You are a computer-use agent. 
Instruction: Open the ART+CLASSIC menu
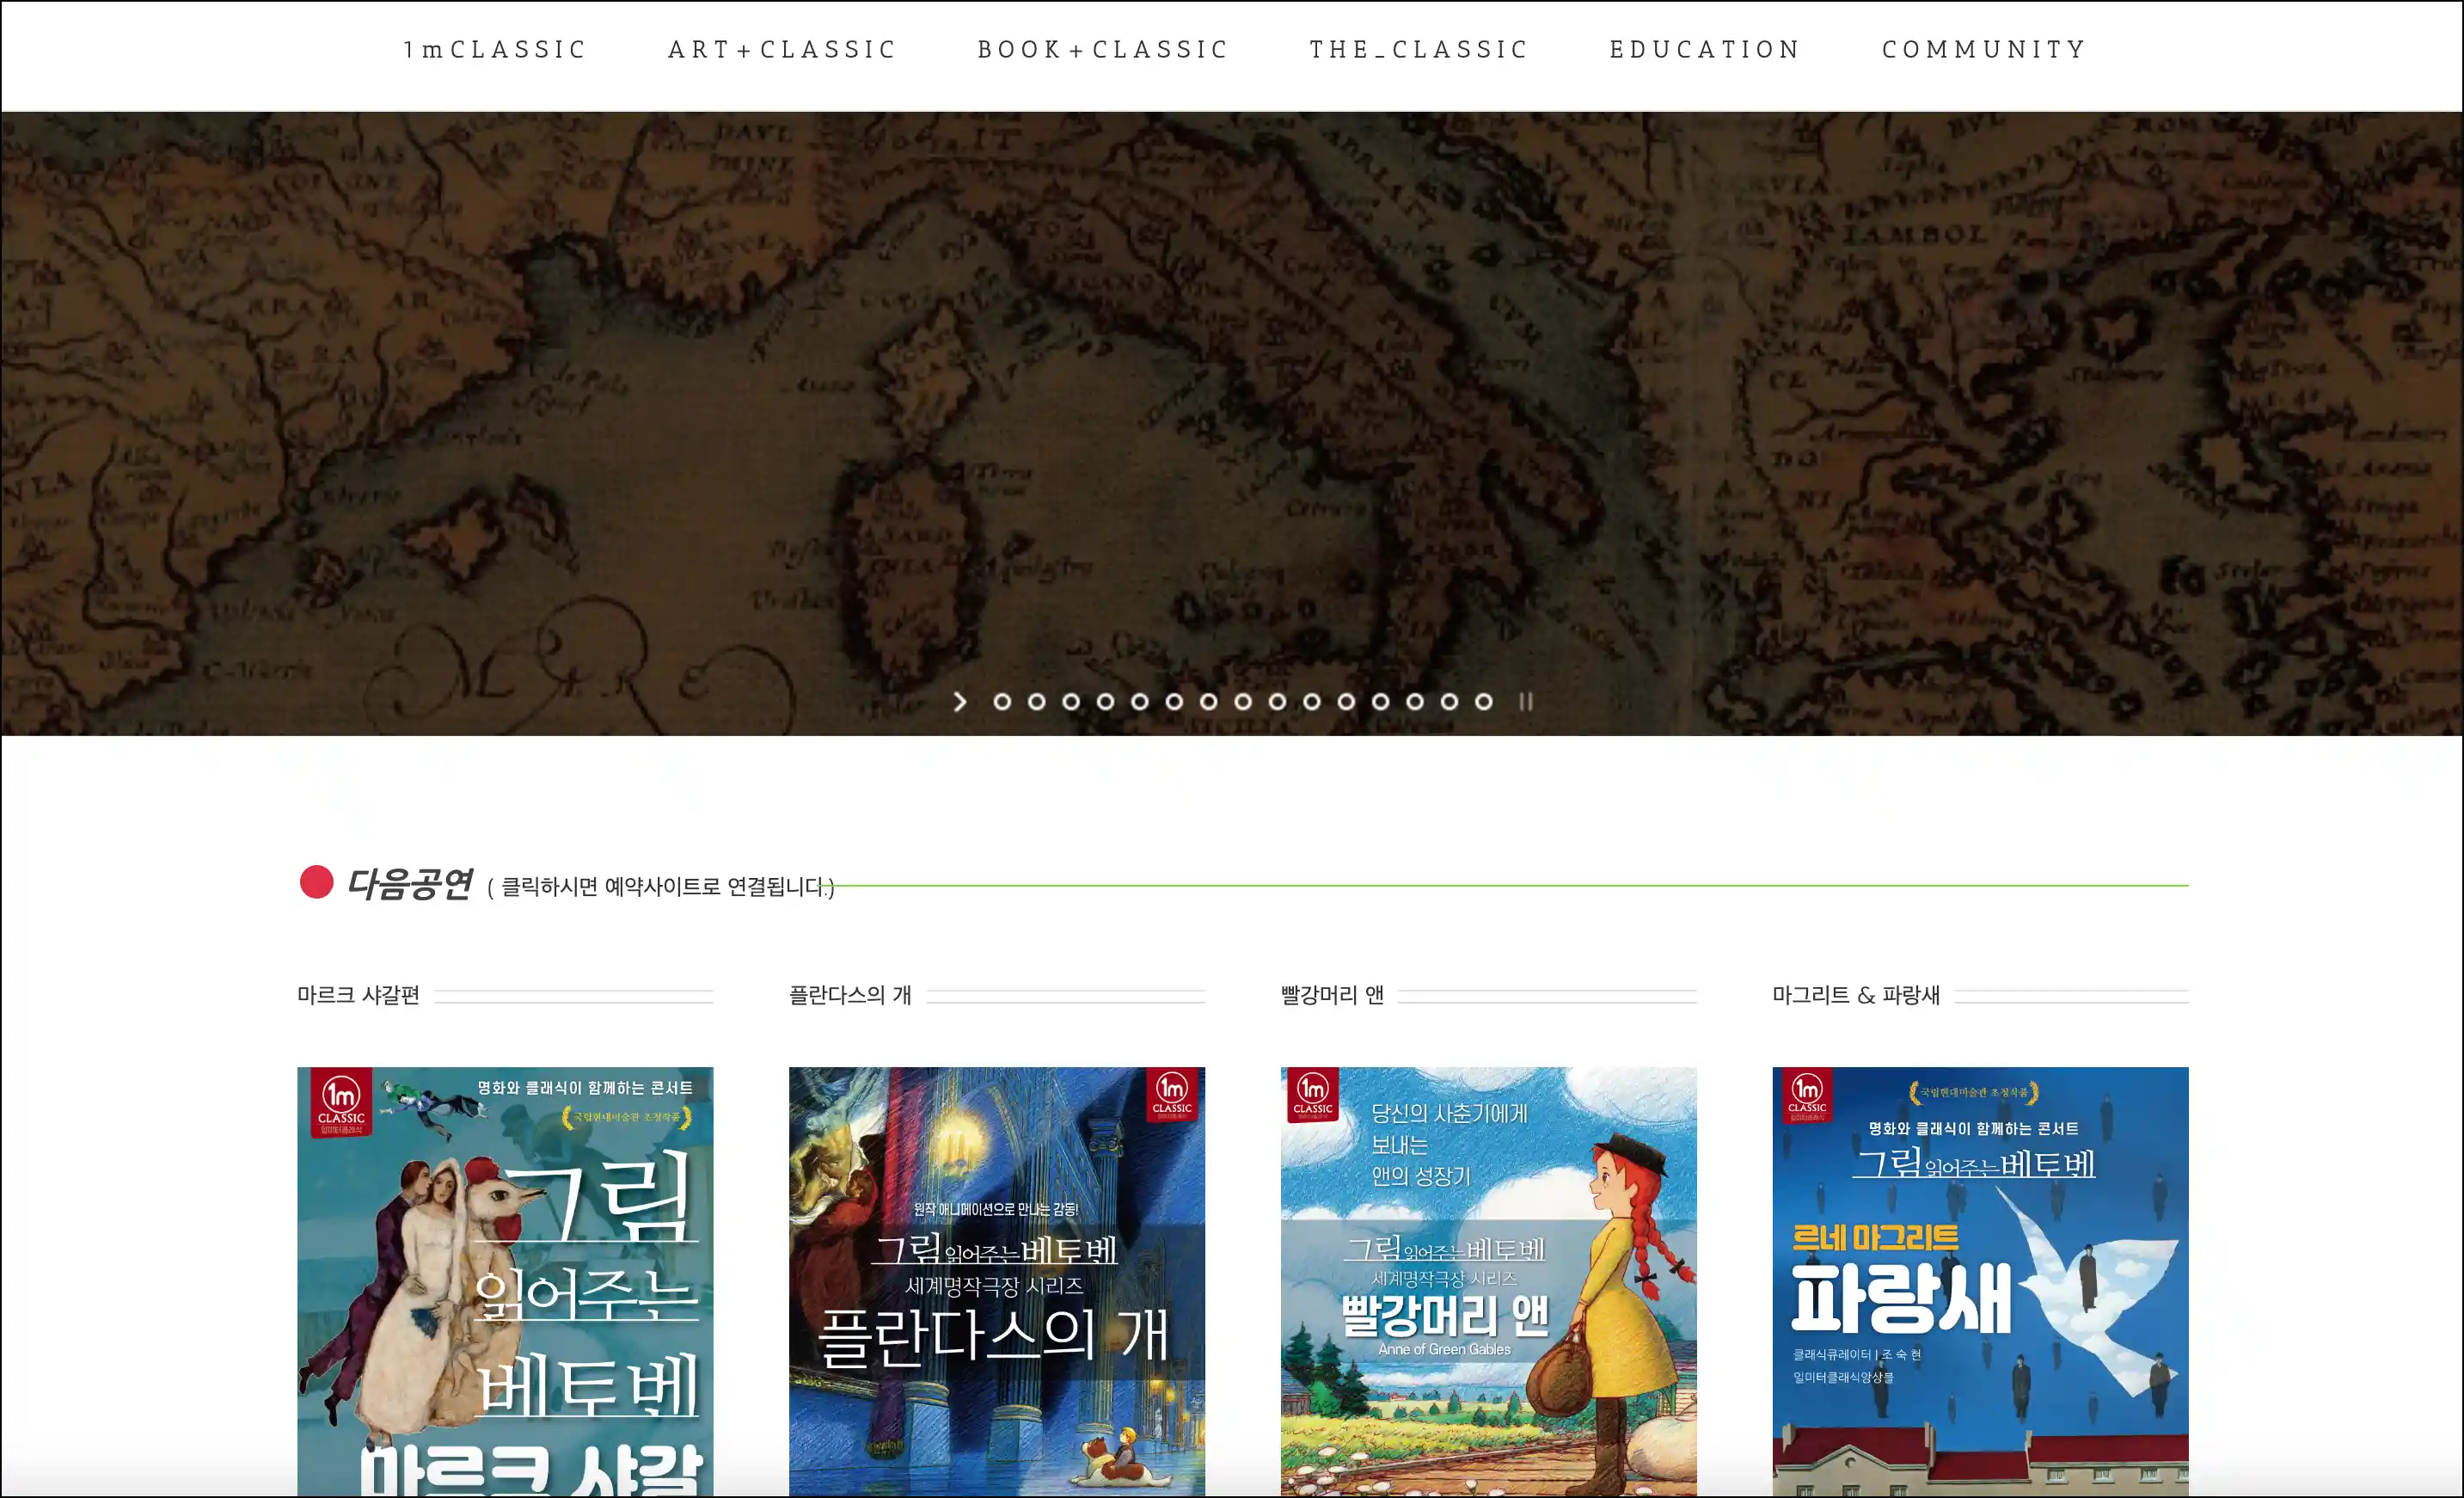(783, 49)
